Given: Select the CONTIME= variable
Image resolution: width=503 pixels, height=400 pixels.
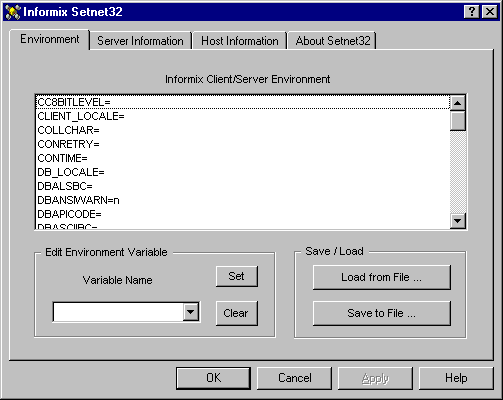Looking at the screenshot, I should coord(243,158).
